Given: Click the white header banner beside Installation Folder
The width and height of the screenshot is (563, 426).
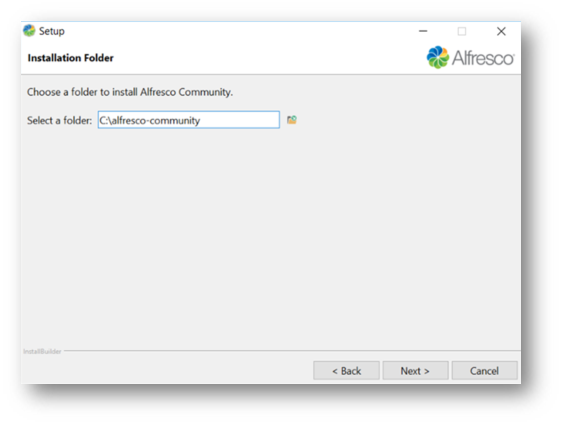Looking at the screenshot, I should [x=269, y=57].
